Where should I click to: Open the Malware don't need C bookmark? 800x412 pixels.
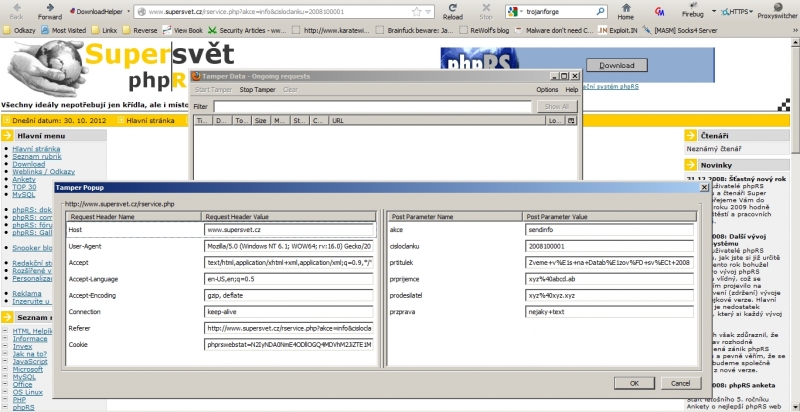click(554, 30)
